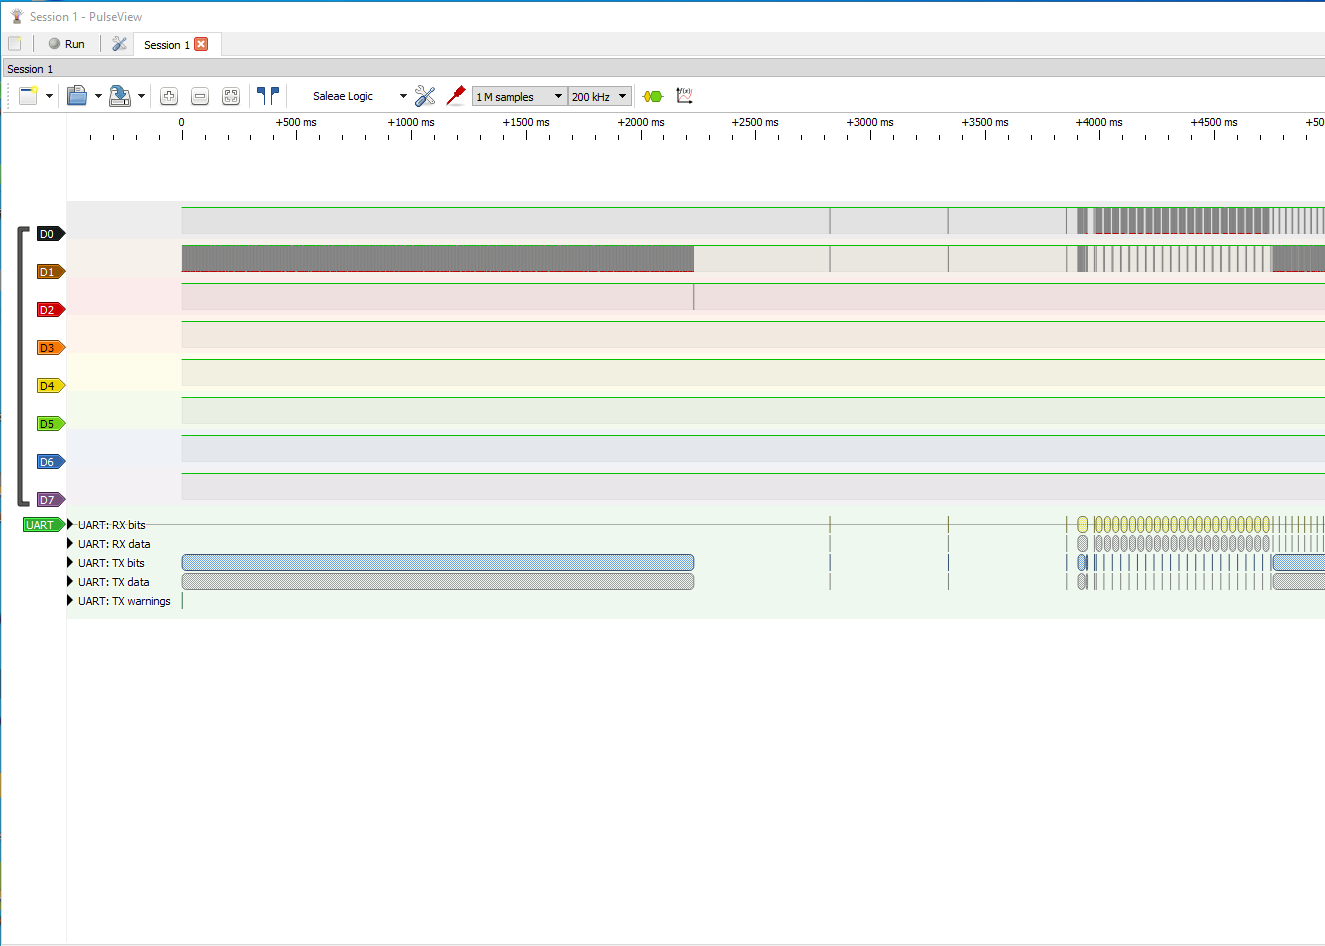The width and height of the screenshot is (1325, 946).
Task: Click the save capture icon
Action: (120, 96)
